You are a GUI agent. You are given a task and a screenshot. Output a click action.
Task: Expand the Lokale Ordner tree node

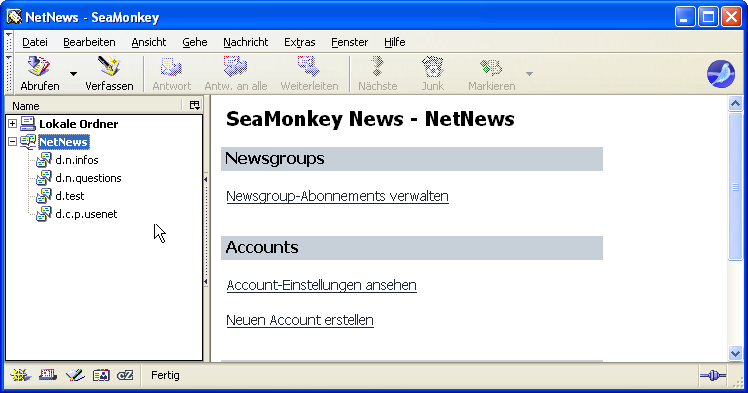12,124
